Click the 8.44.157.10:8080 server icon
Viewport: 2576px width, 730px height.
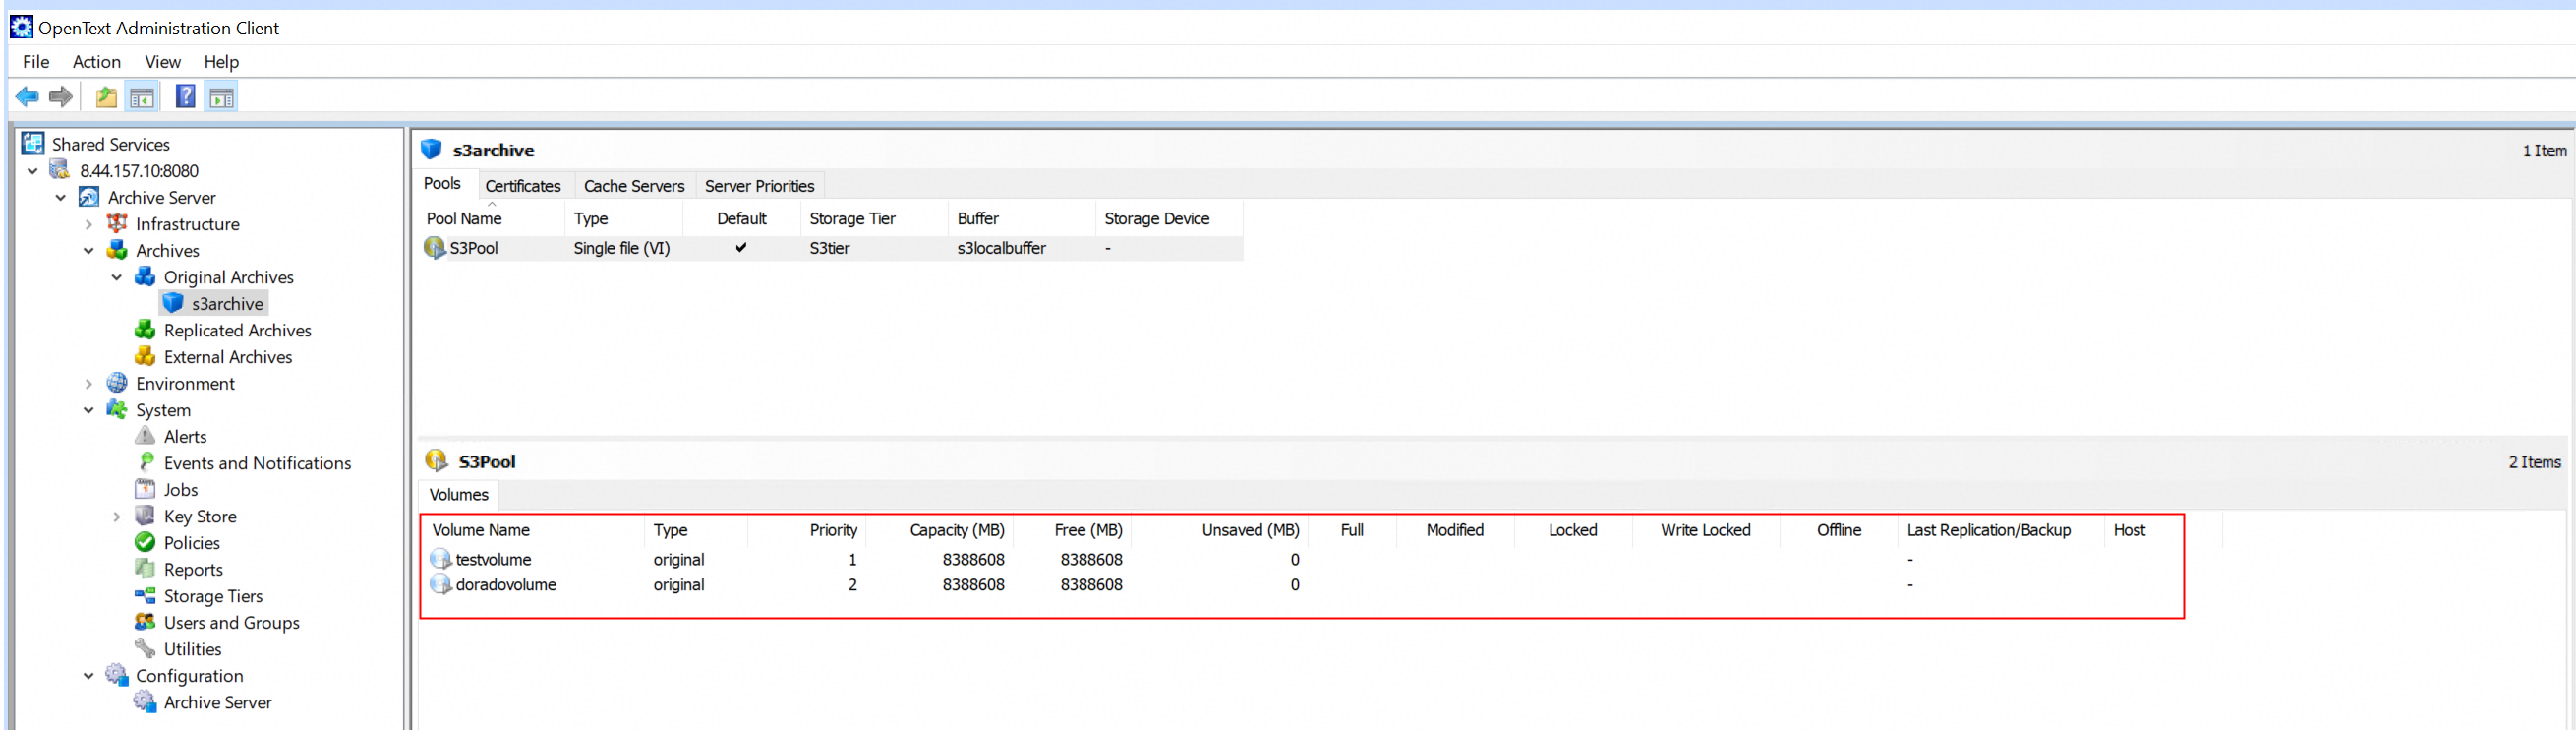(x=61, y=170)
